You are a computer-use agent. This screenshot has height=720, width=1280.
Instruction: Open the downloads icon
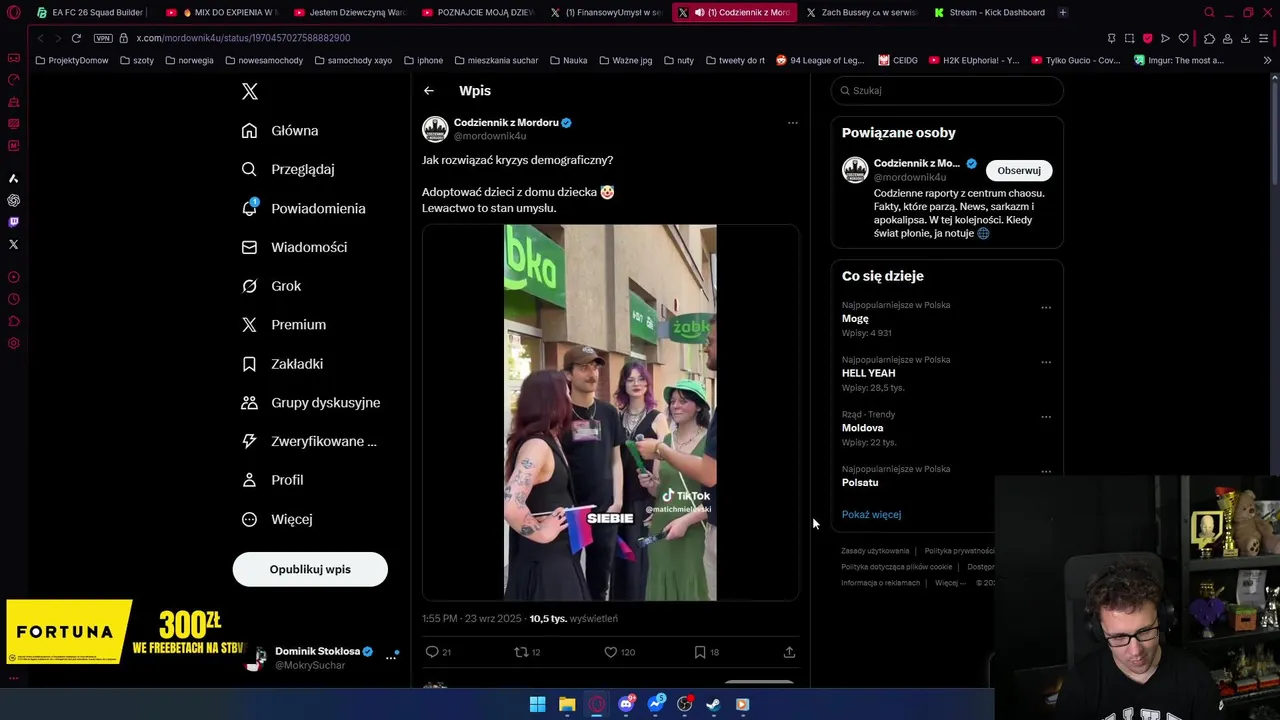(1245, 38)
